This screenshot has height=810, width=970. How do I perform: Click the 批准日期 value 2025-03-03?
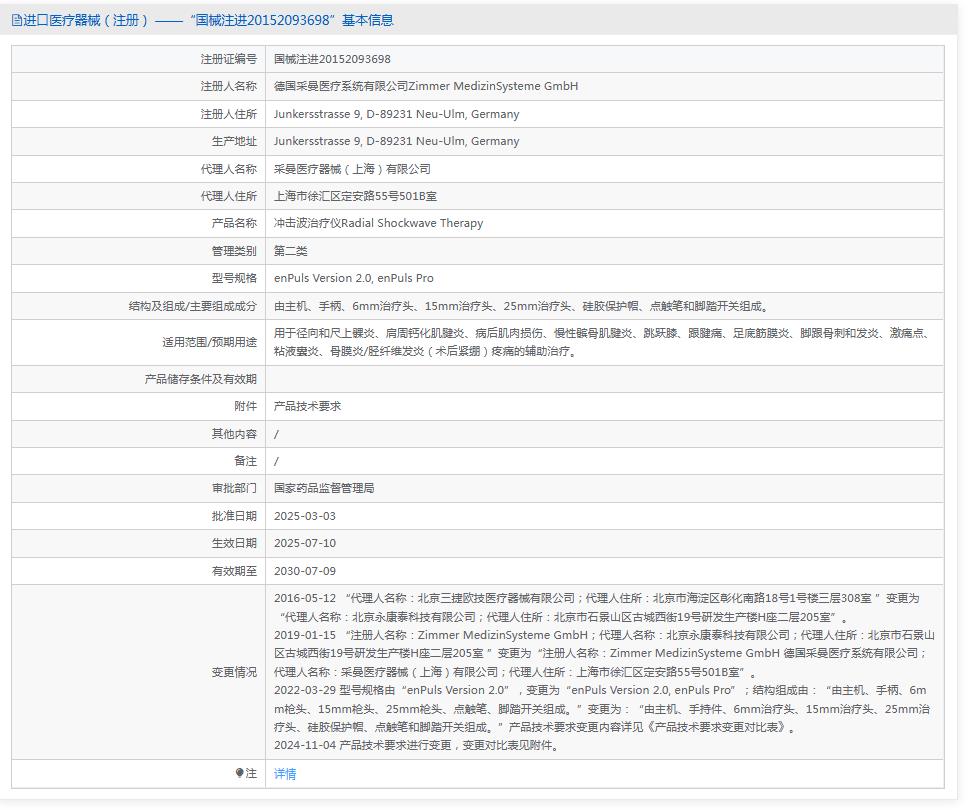click(310, 517)
